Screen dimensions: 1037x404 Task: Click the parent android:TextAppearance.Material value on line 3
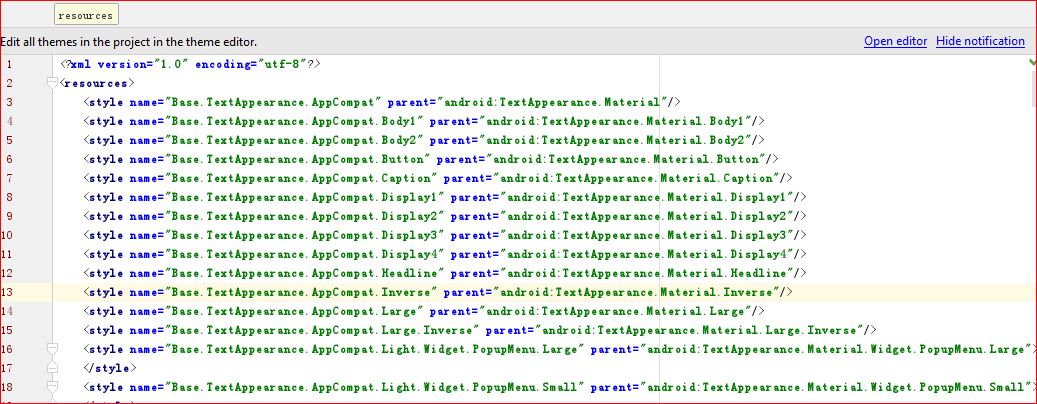tap(553, 102)
